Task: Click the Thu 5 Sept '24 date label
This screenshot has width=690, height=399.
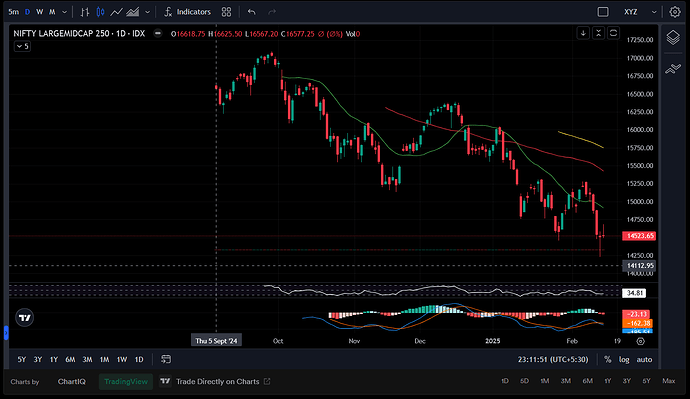Action: click(216, 341)
